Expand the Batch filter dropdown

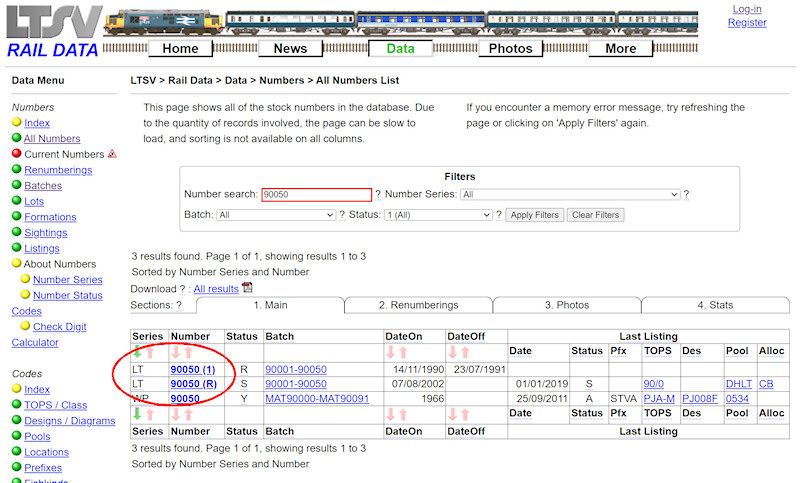(x=275, y=215)
